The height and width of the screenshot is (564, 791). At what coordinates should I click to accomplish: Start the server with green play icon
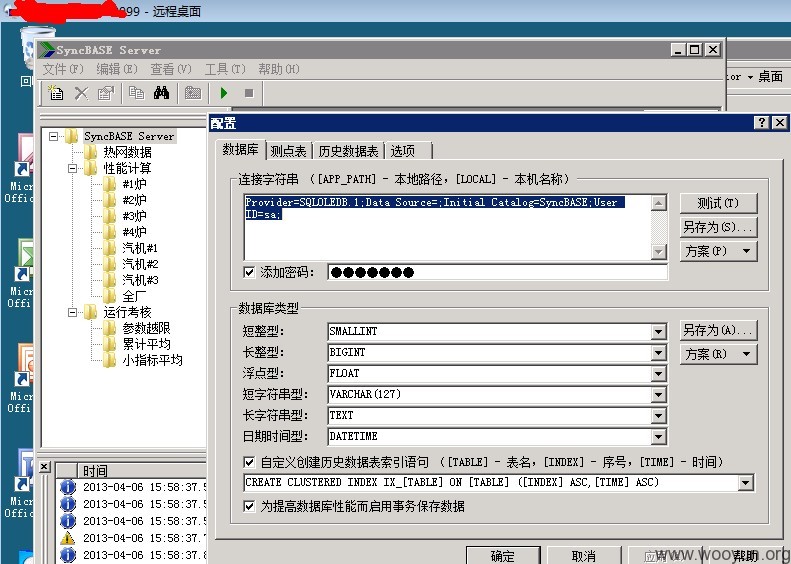[x=224, y=93]
